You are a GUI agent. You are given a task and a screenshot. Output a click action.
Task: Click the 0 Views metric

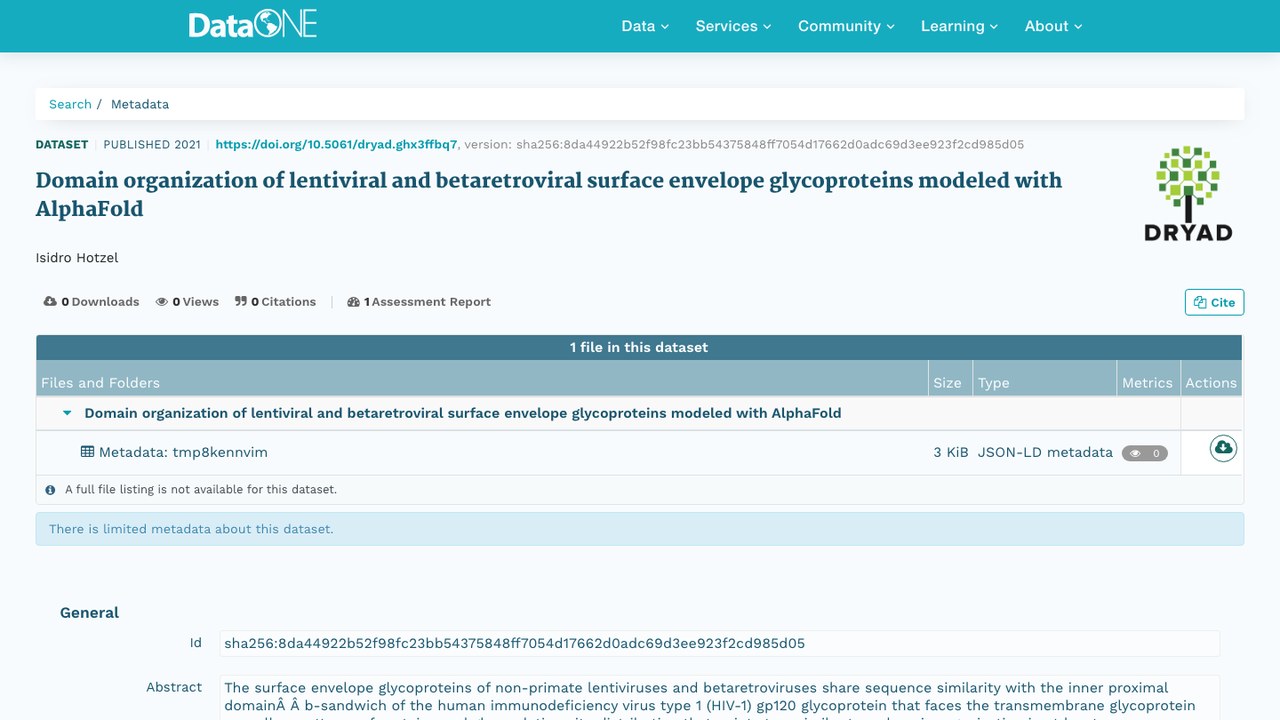tap(187, 302)
